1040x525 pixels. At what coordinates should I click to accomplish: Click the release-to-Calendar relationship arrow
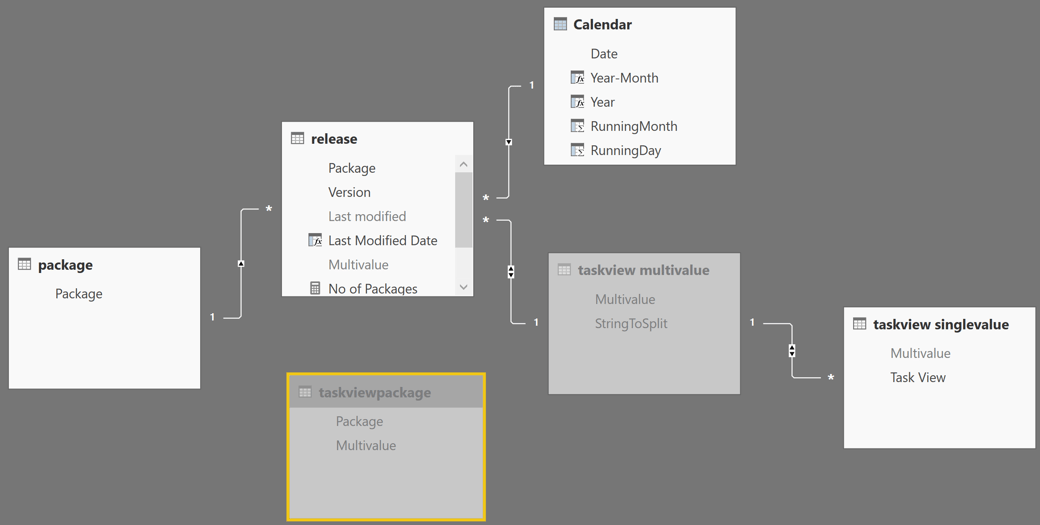click(509, 142)
